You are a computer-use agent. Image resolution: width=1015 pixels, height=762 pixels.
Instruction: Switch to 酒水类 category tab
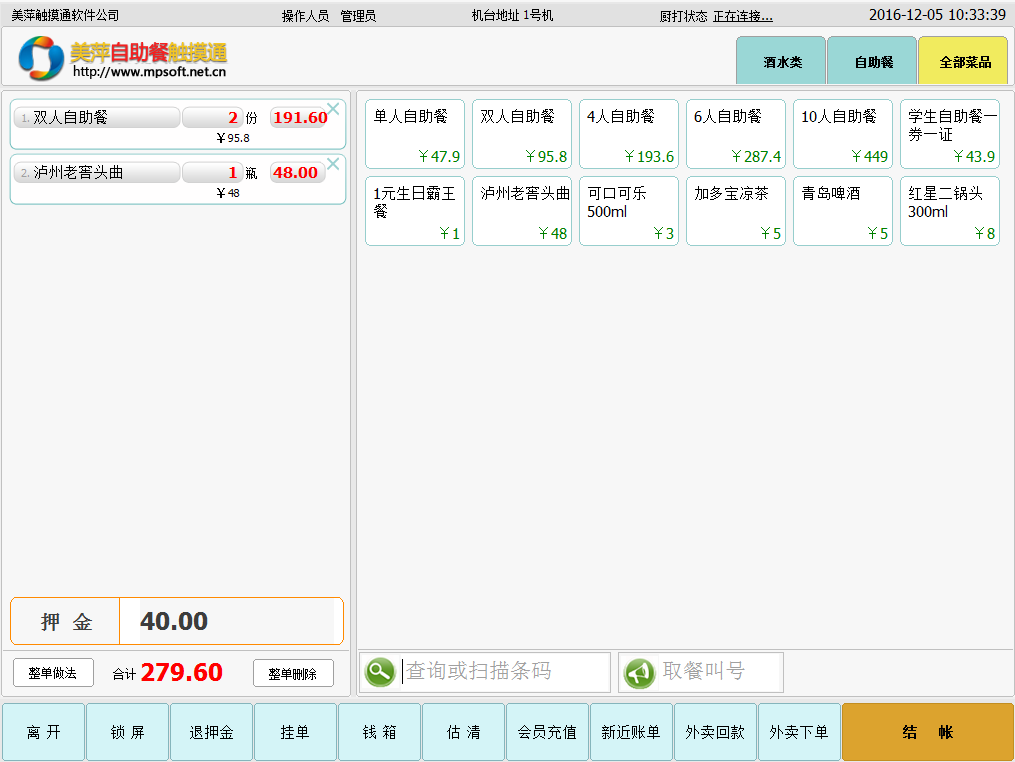(x=781, y=61)
